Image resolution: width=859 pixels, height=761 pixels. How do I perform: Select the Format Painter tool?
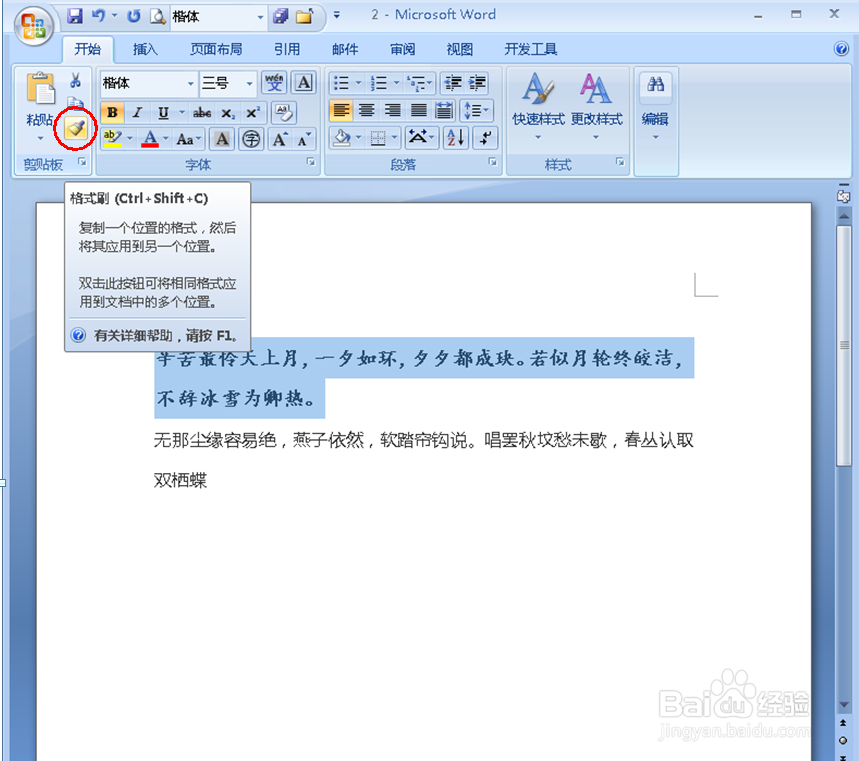pos(75,128)
